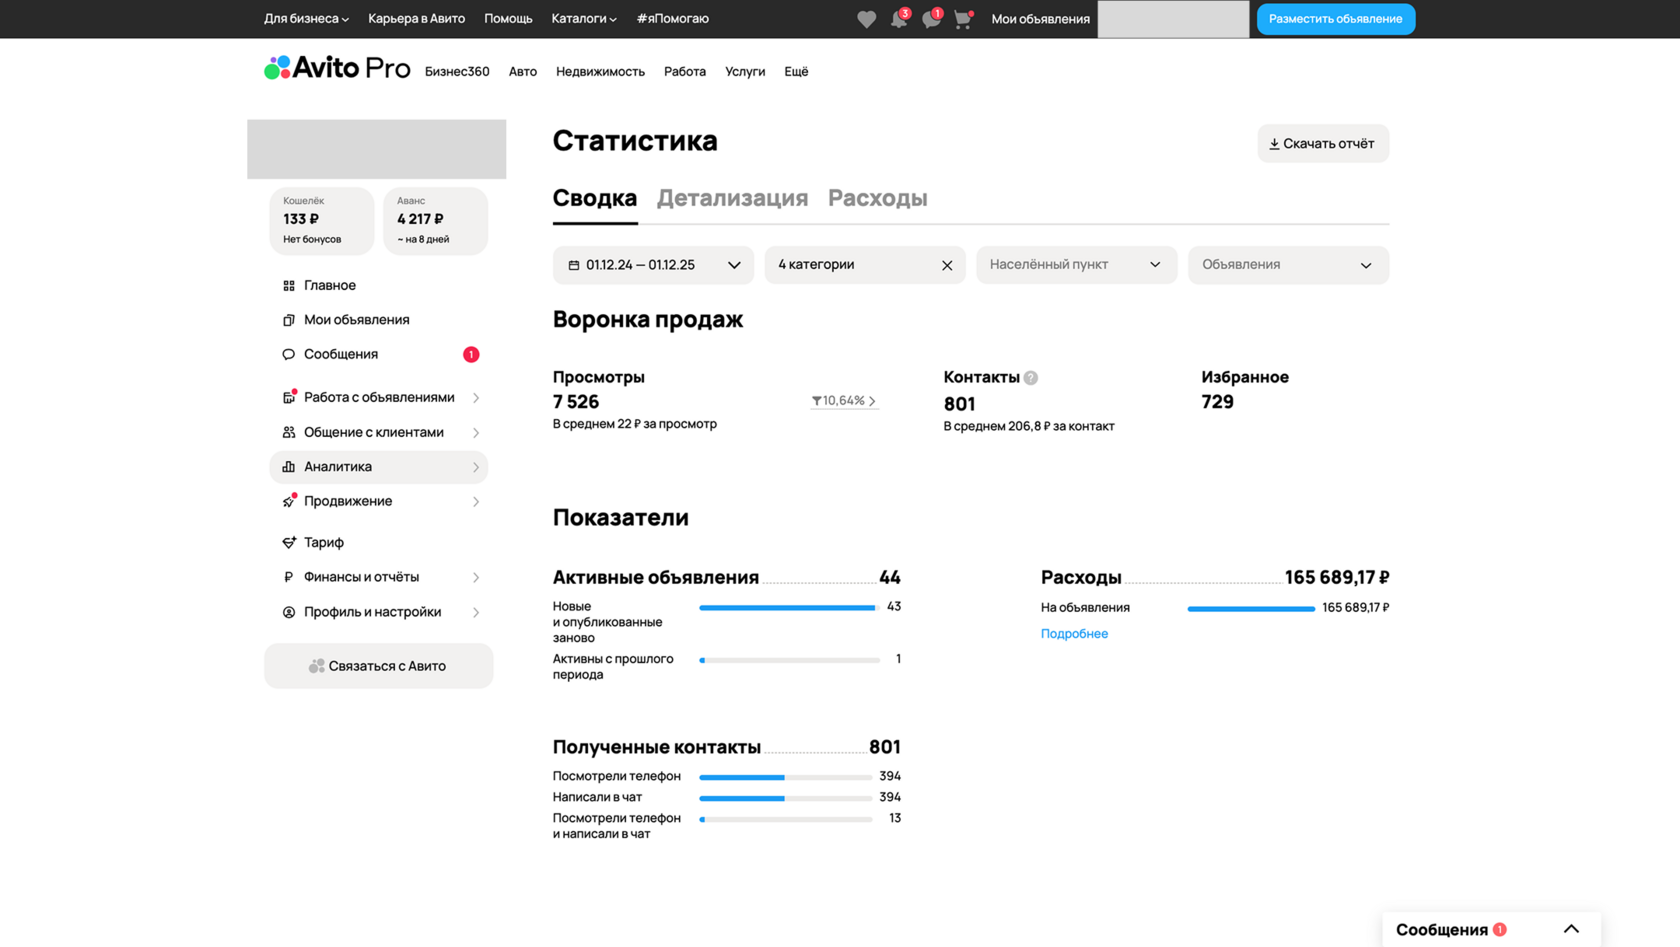Open Бизнес360 navigation item
This screenshot has height=947, width=1680.
pos(457,72)
